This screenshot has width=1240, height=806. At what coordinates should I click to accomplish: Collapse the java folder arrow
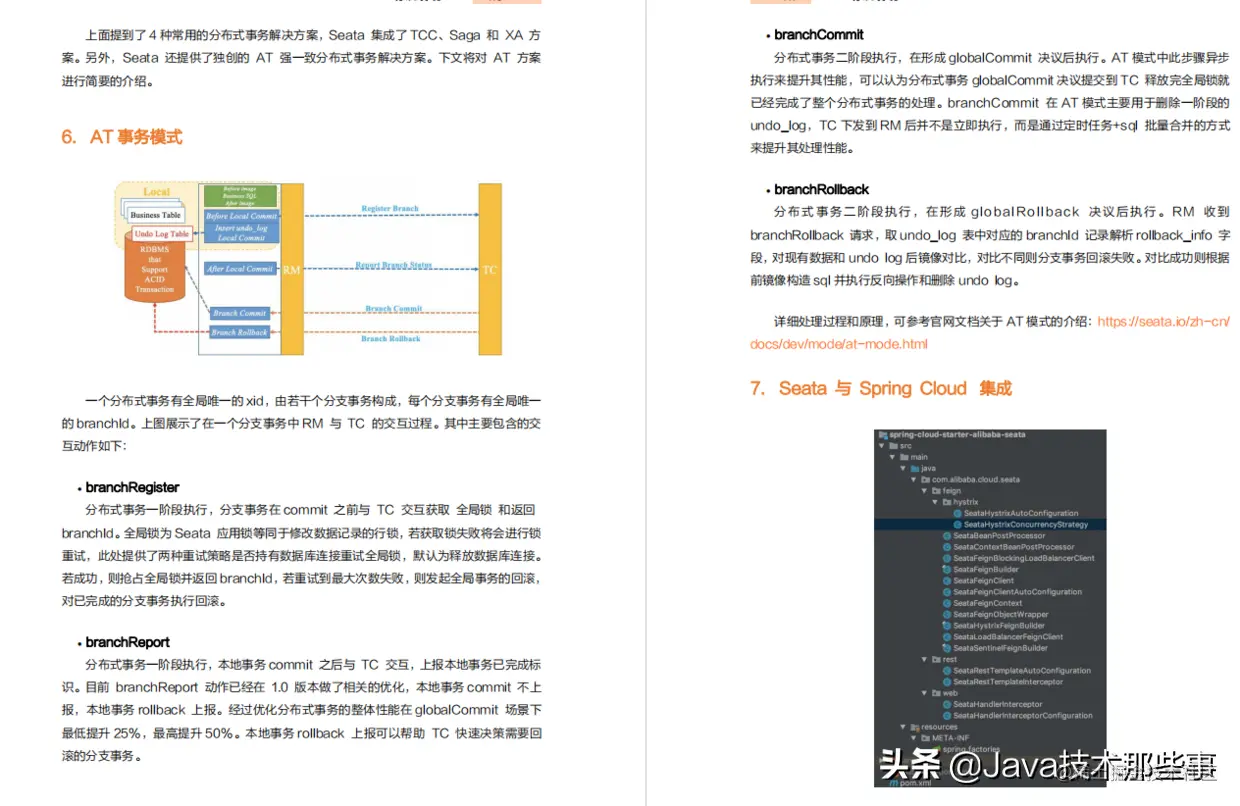click(x=903, y=469)
